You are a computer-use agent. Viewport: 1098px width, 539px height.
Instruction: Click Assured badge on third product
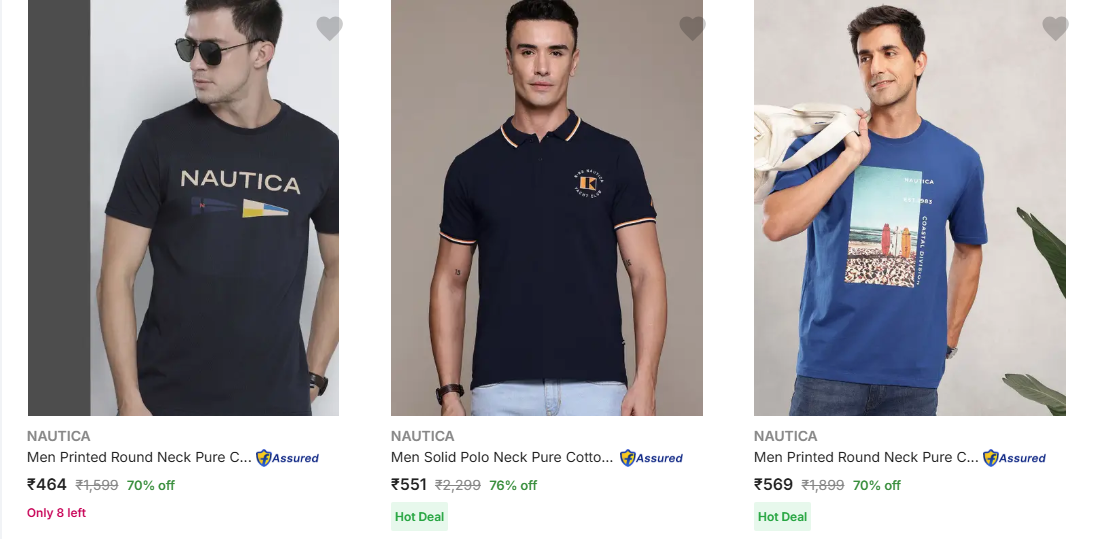(x=1014, y=458)
